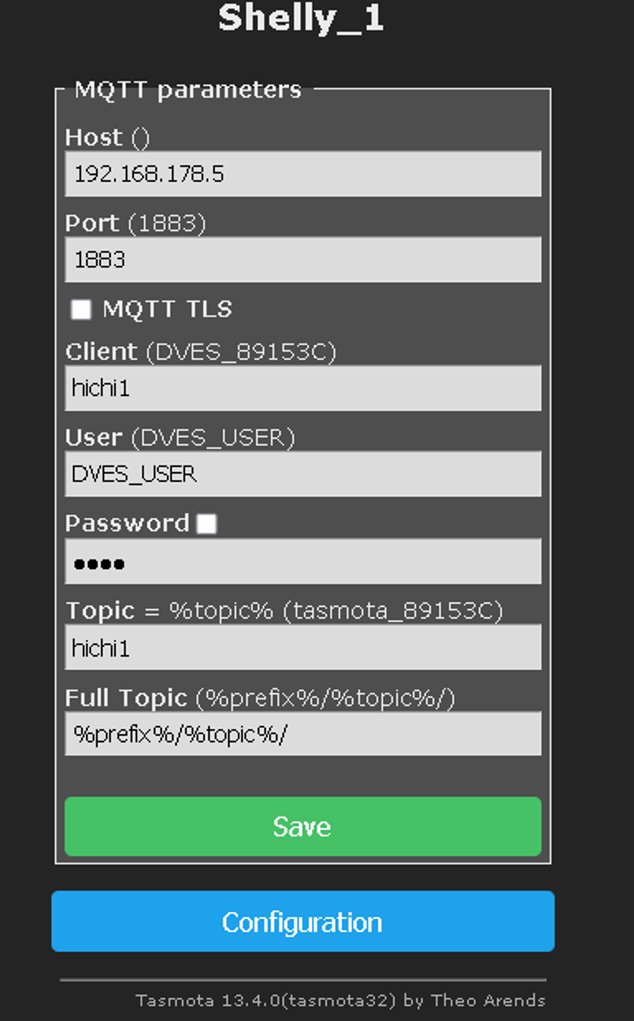
Task: Click the Shelly_1 page heading
Action: pos(301,18)
